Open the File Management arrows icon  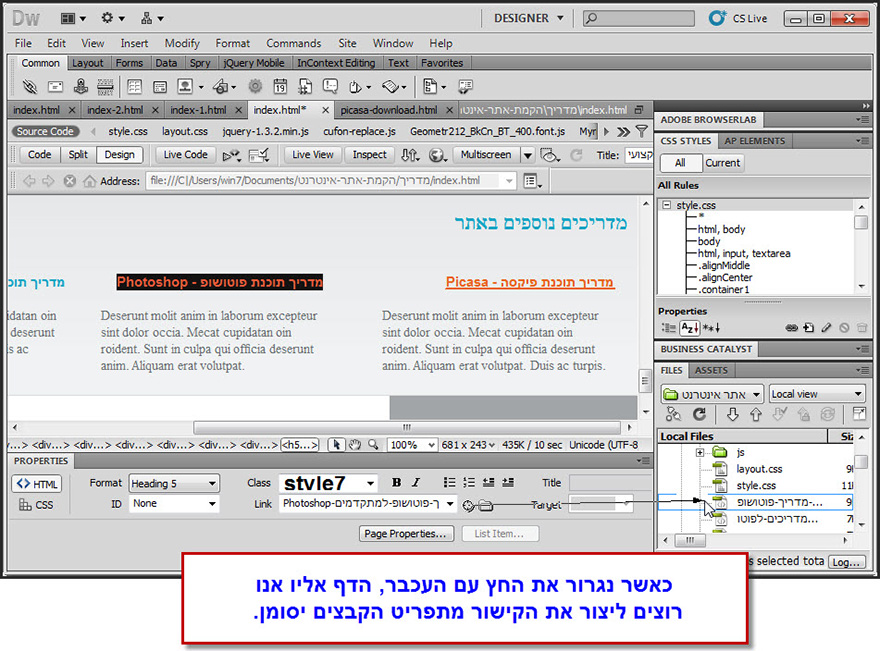[x=410, y=155]
